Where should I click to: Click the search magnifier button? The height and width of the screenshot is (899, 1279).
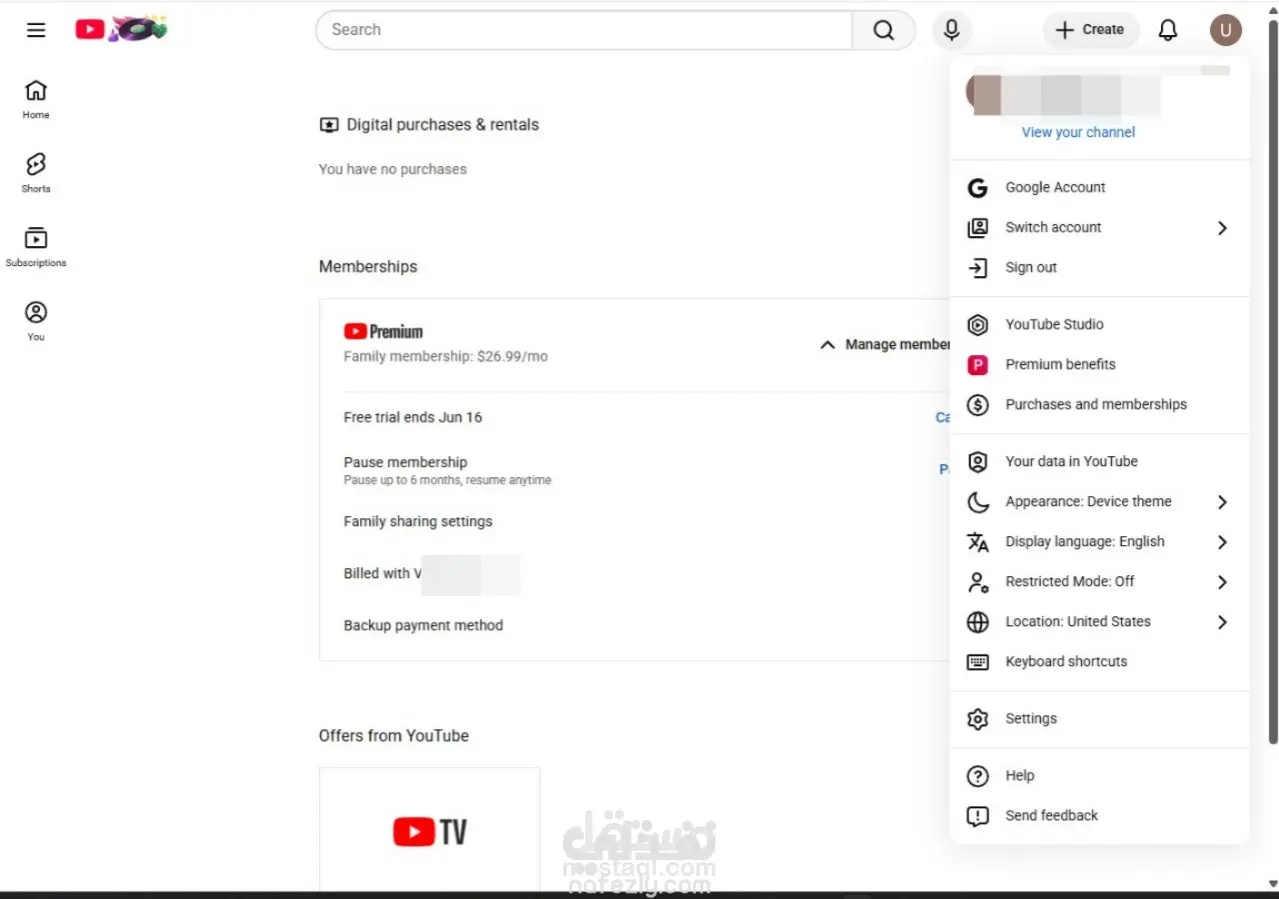(884, 30)
